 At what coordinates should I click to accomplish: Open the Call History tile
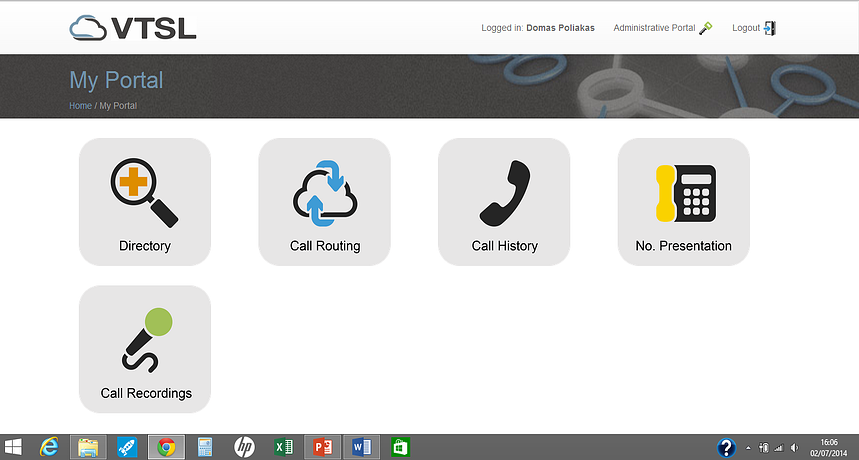click(504, 202)
